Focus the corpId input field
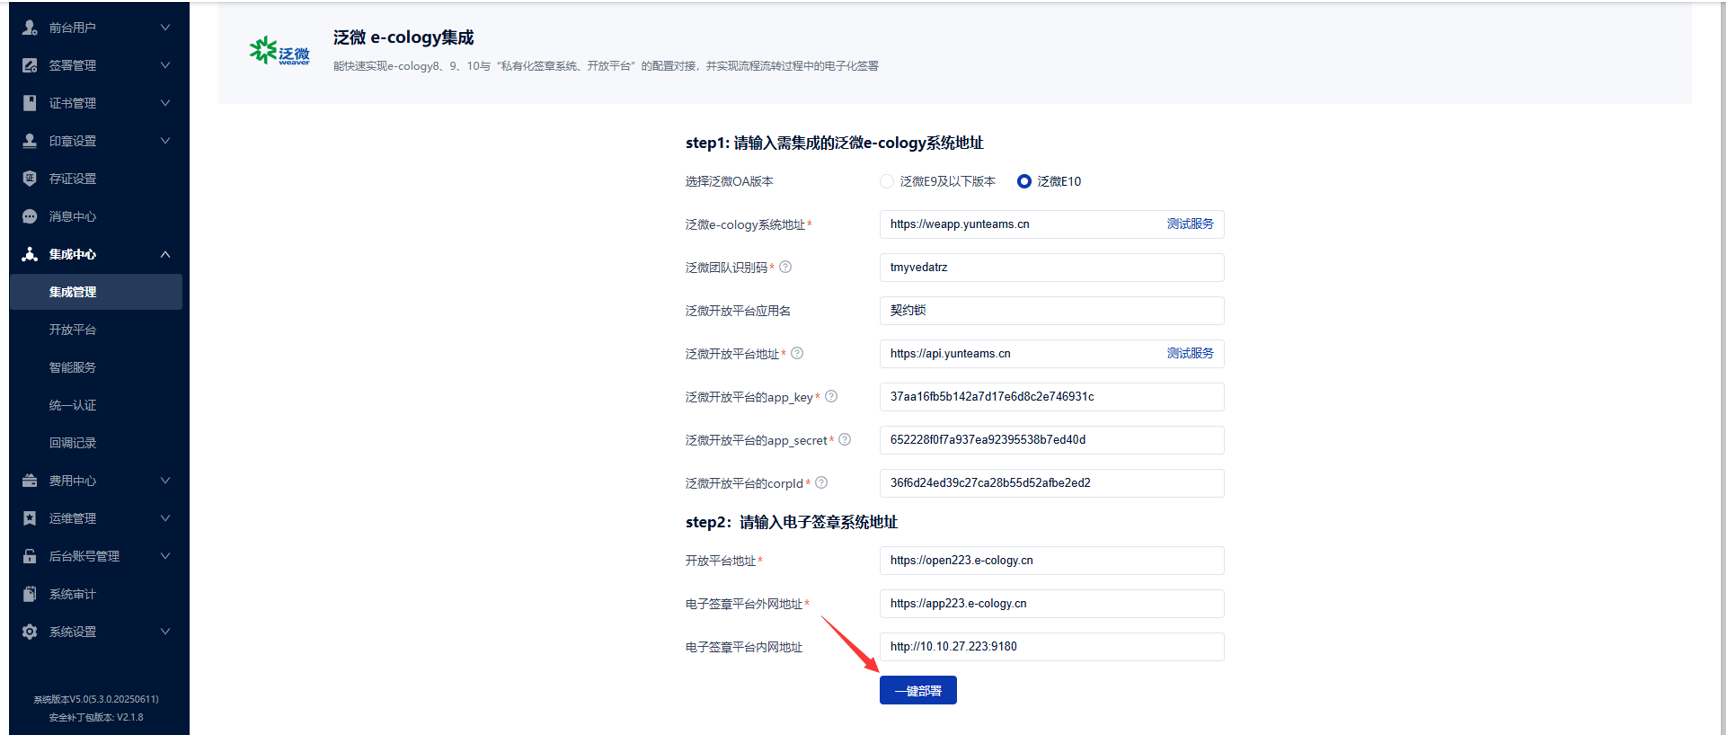The height and width of the screenshot is (736, 1726). click(x=1052, y=483)
